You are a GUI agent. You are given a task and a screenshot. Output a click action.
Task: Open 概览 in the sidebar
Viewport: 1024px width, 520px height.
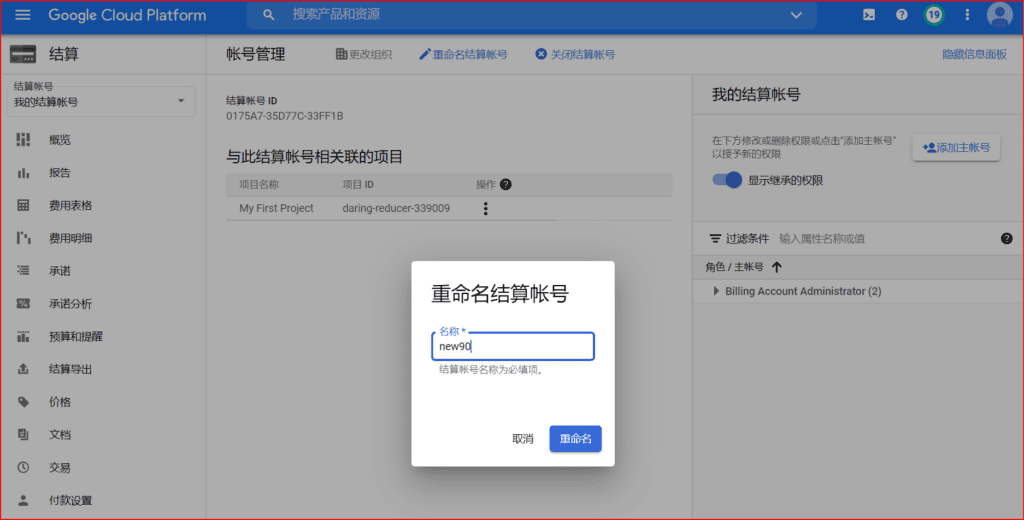59,140
